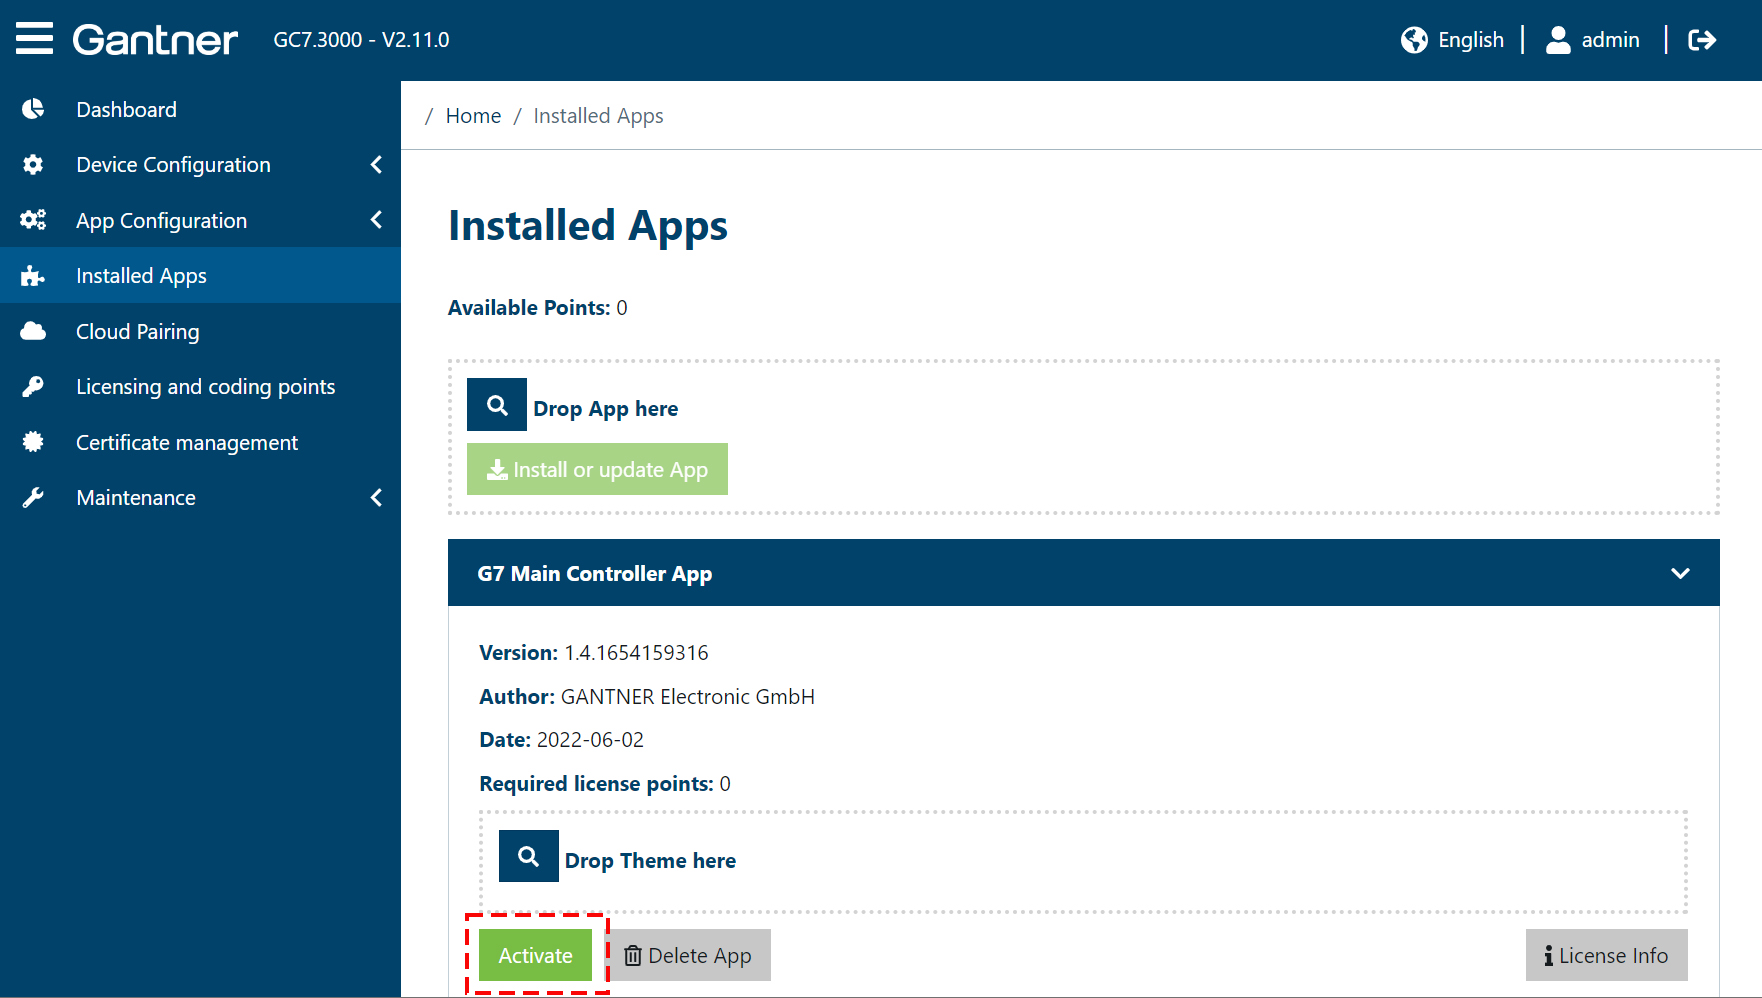Click the logout icon

point(1702,40)
